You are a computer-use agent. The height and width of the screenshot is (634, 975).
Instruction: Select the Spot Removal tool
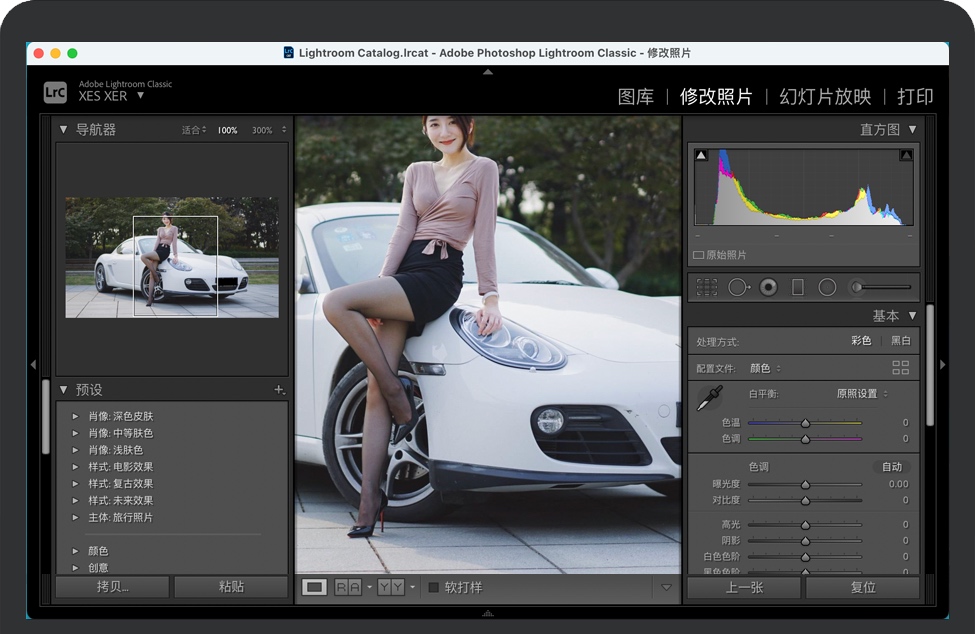point(738,287)
